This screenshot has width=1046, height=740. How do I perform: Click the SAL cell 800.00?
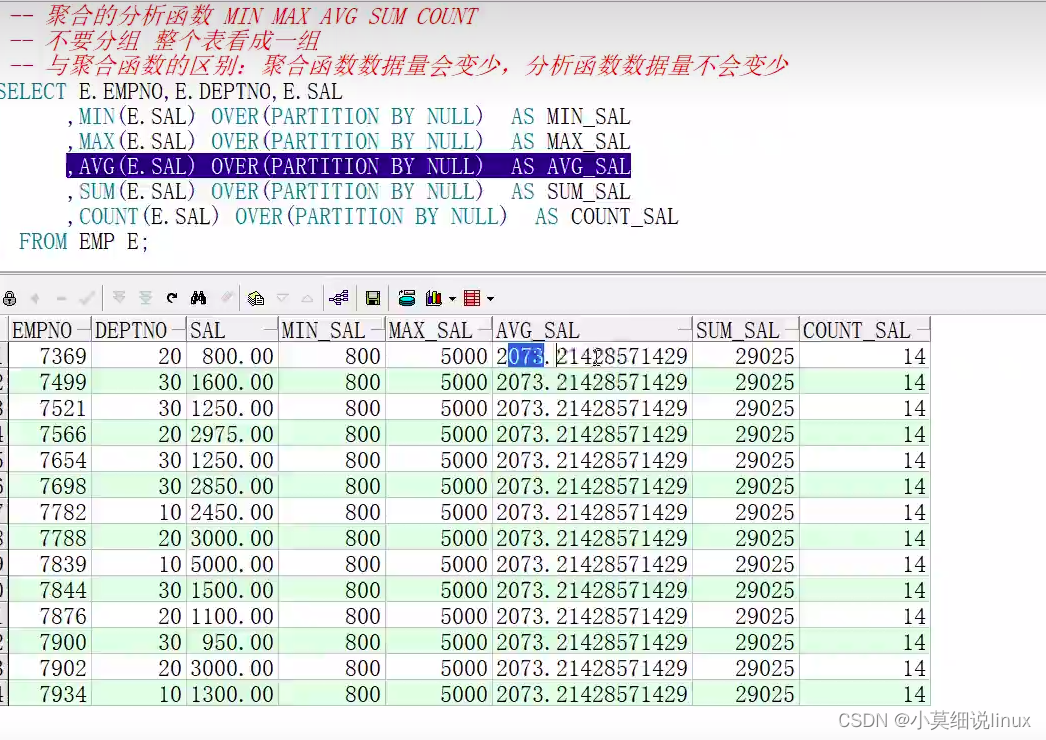tap(232, 356)
